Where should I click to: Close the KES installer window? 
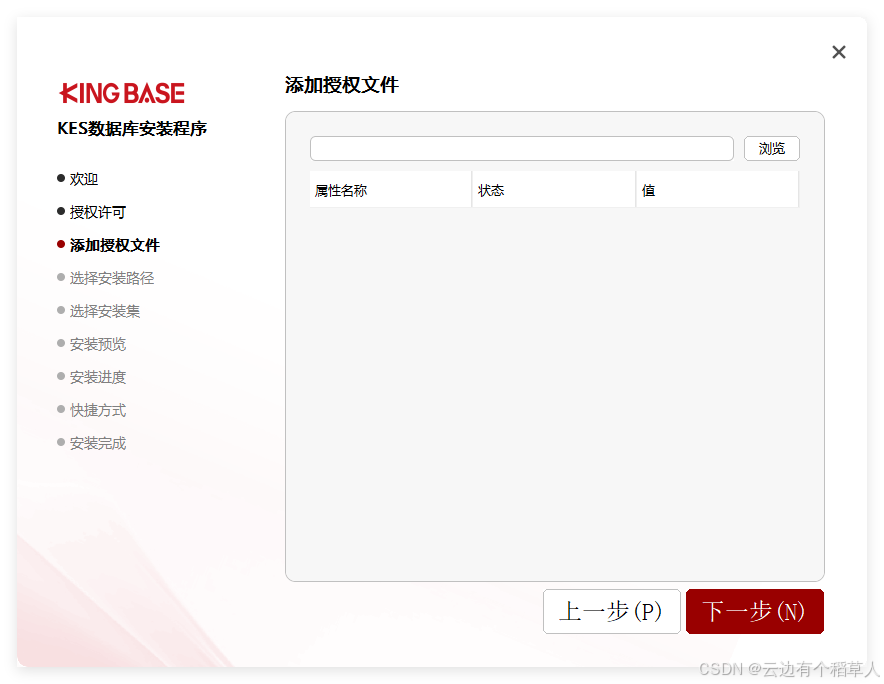[838, 52]
